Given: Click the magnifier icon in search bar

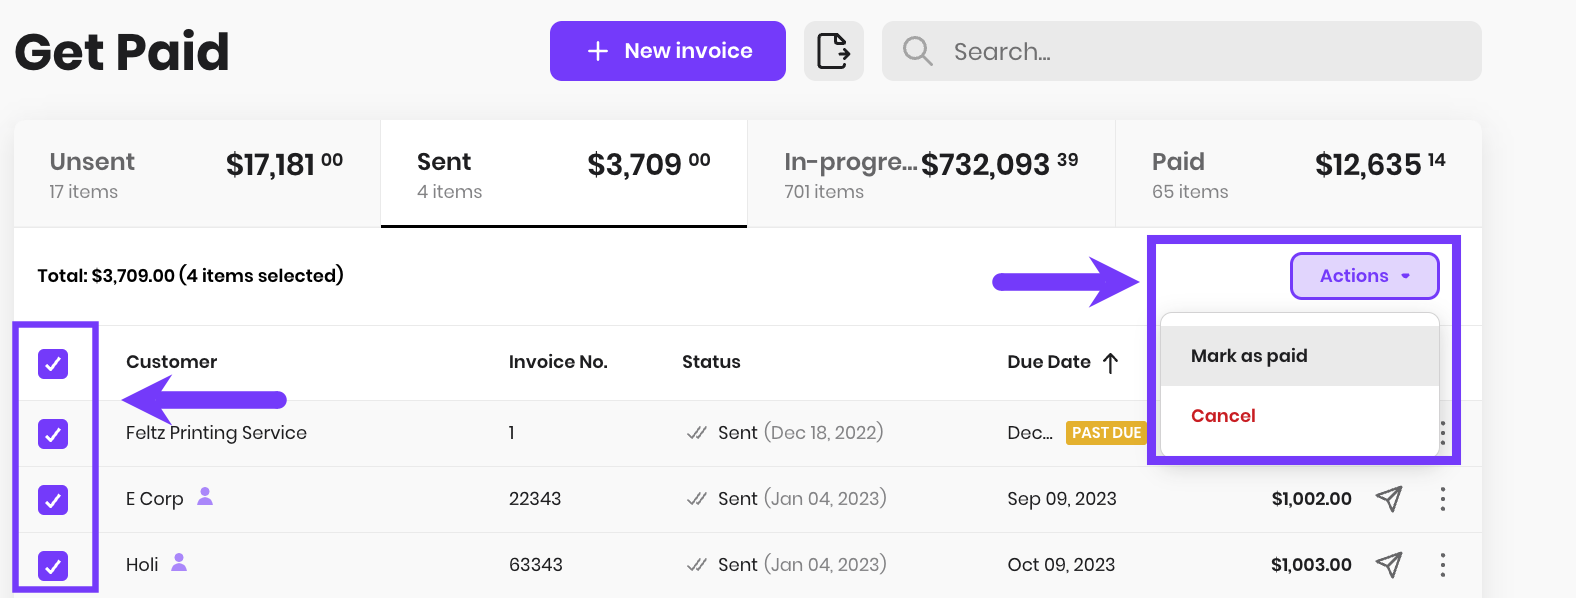Looking at the screenshot, I should (x=917, y=51).
